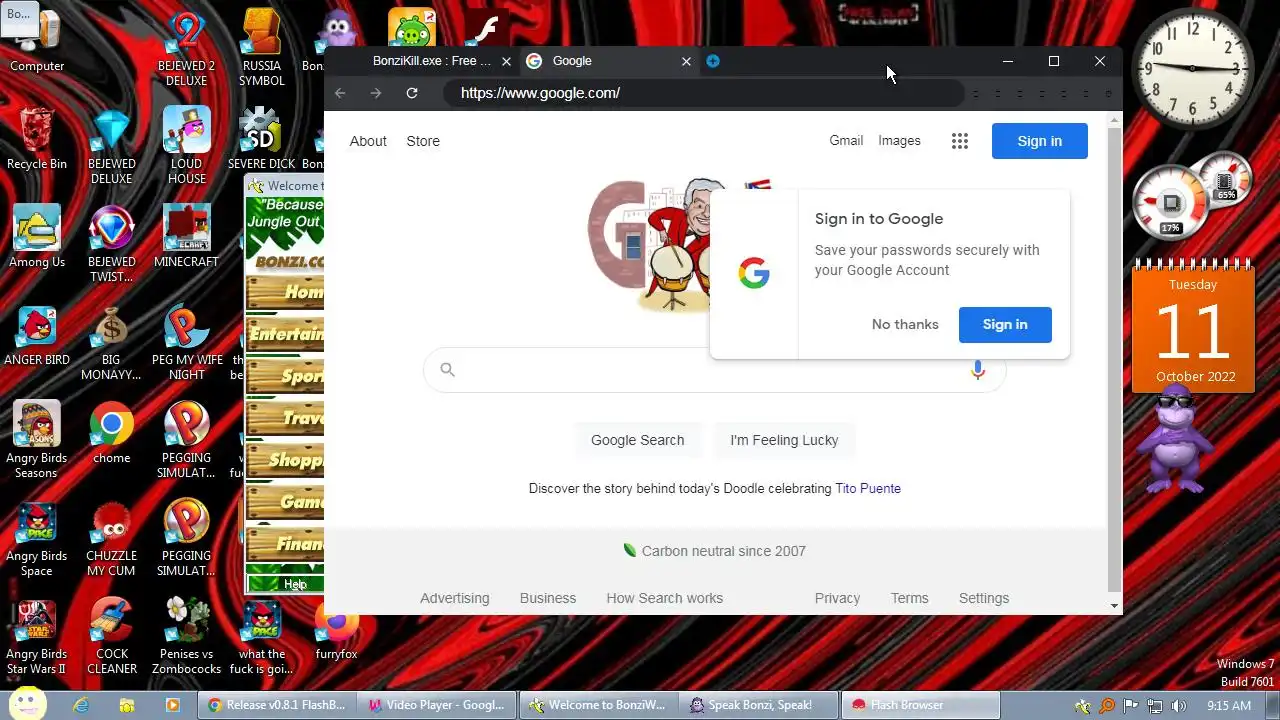Click the page vertical scrollbar
The width and height of the screenshot is (1280, 720).
(1115, 358)
